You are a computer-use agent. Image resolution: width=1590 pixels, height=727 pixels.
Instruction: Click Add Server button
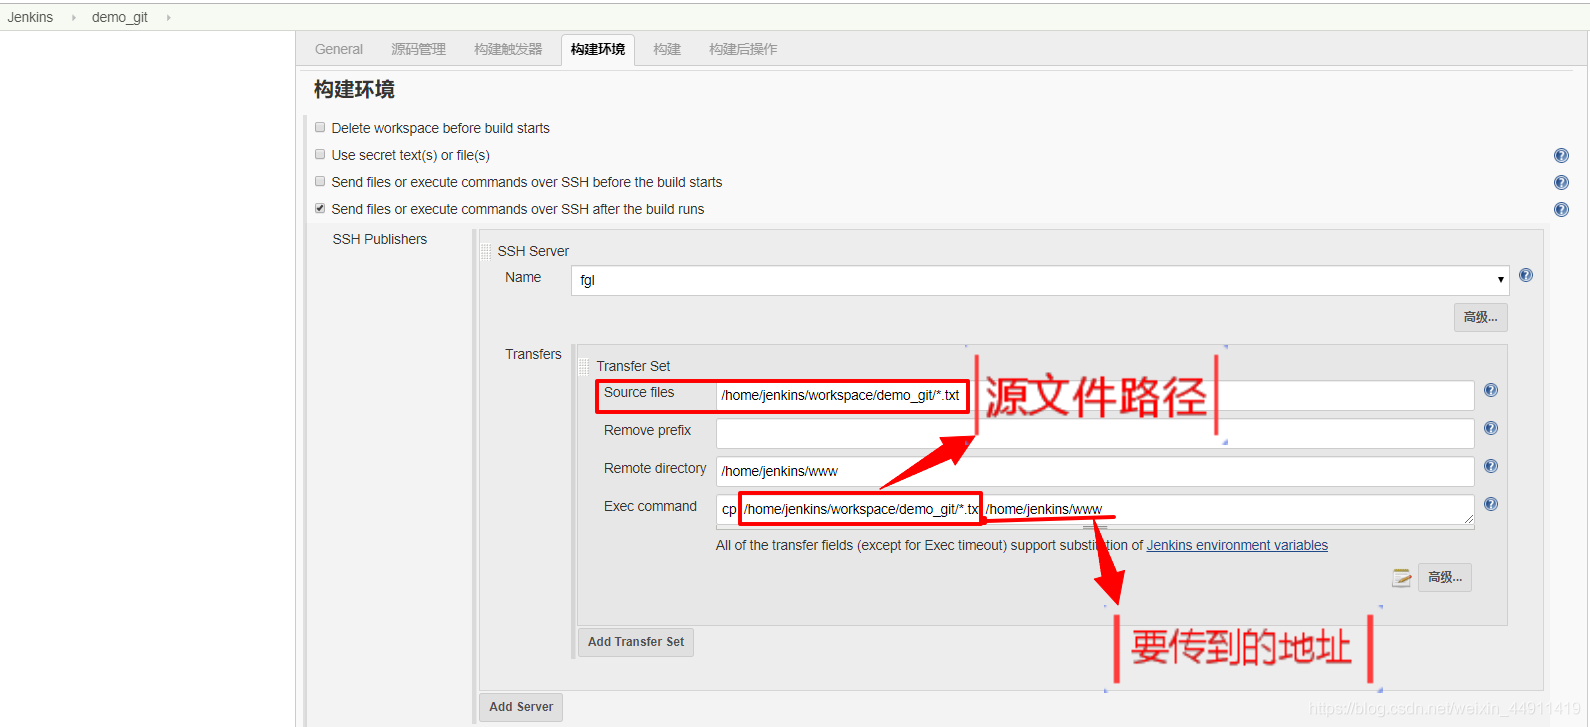coord(521,707)
